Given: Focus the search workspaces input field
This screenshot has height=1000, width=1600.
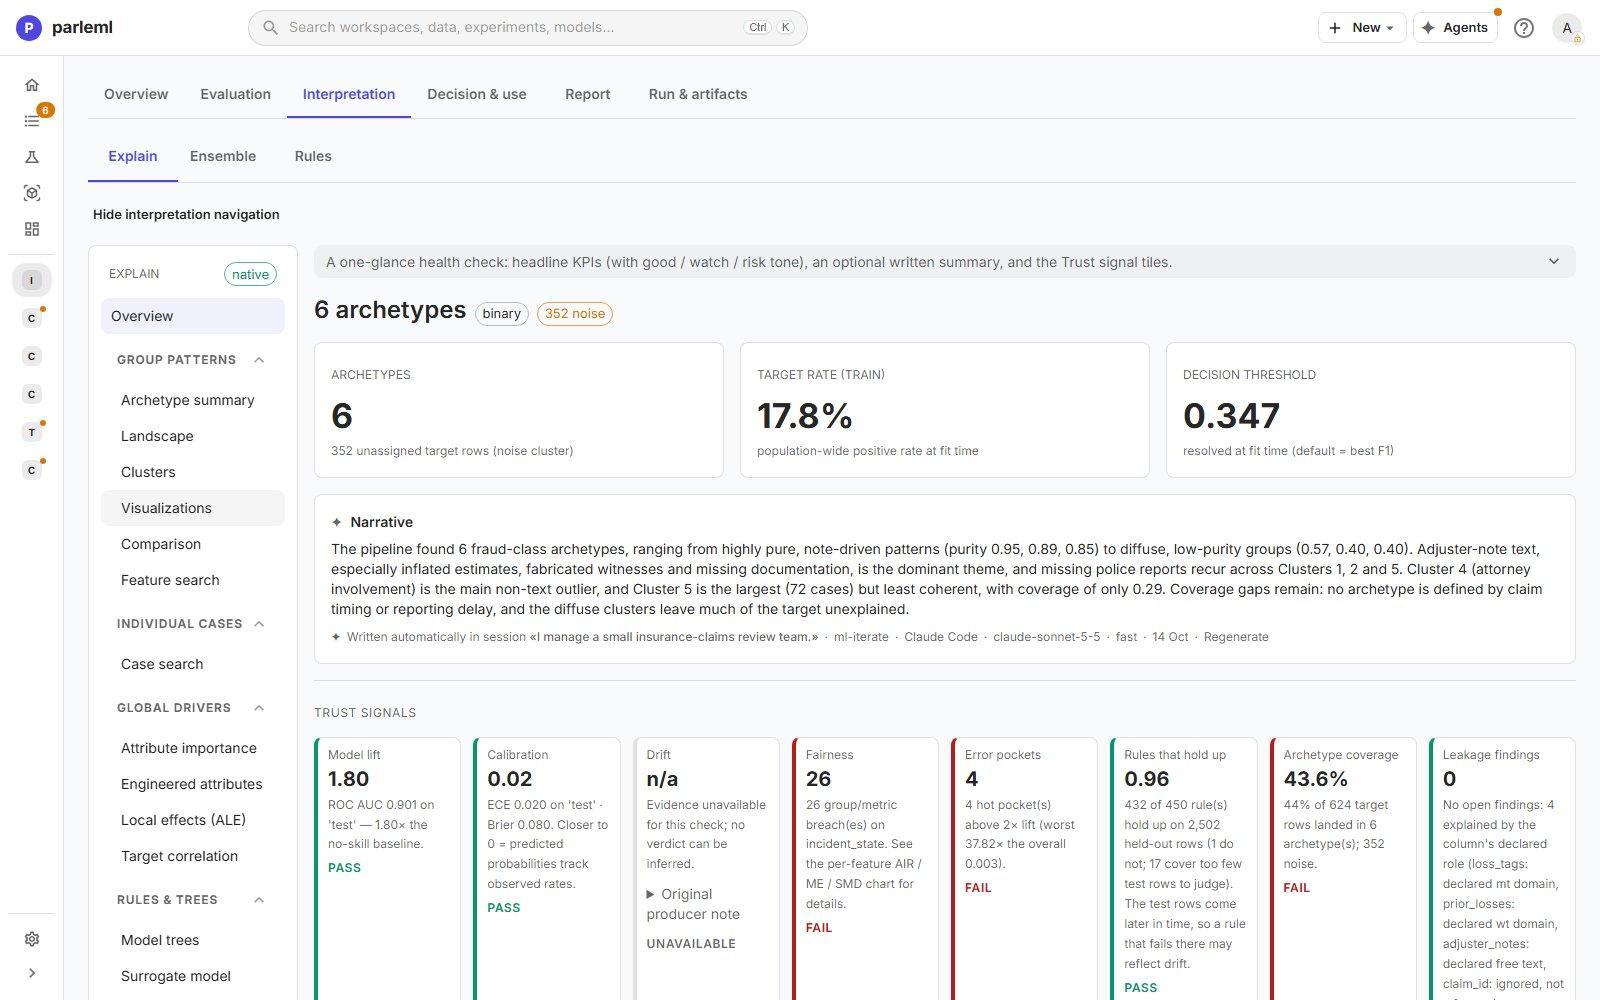Looking at the screenshot, I should tap(528, 27).
